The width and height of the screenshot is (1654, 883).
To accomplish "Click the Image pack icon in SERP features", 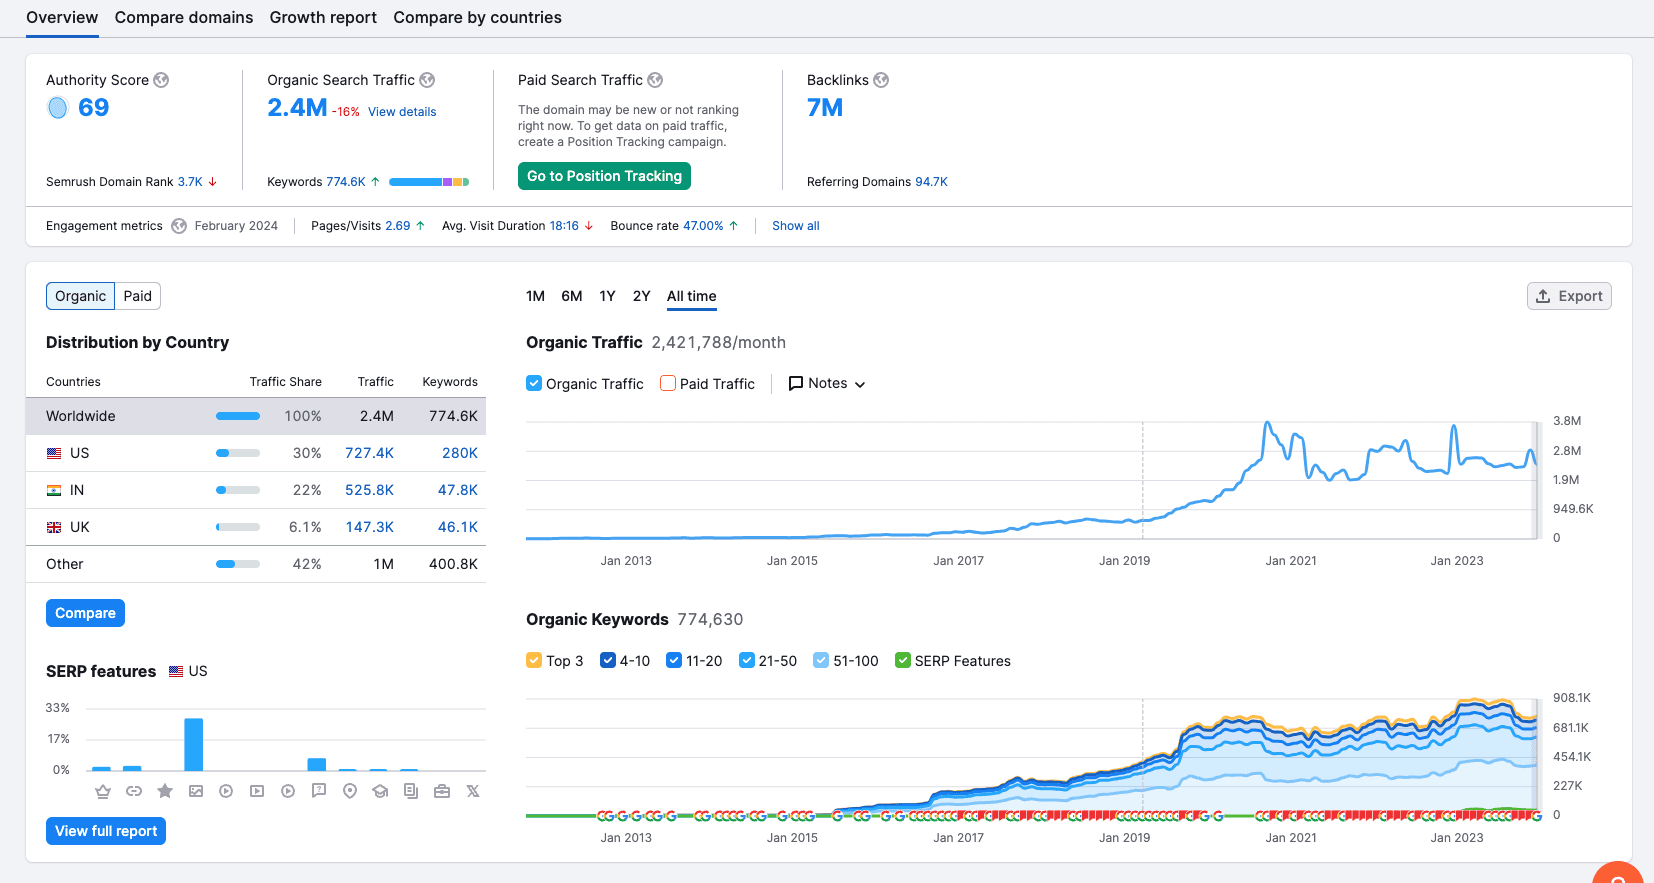I will coord(196,791).
